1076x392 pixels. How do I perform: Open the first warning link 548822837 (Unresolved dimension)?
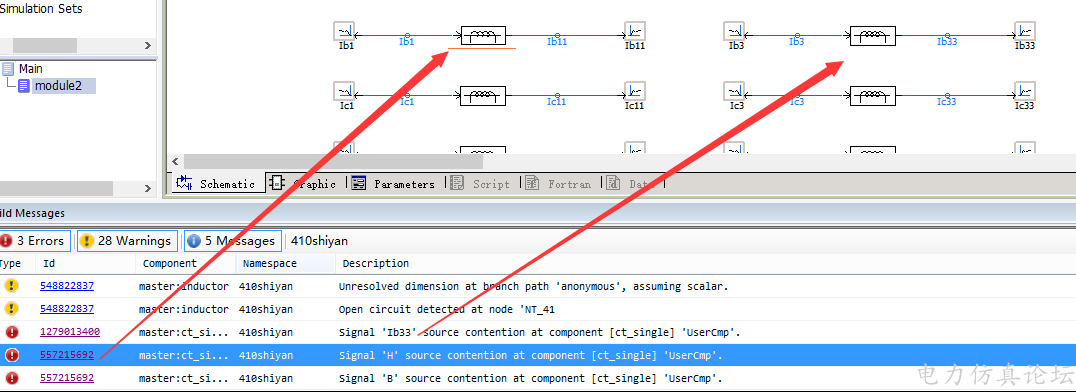tap(67, 286)
